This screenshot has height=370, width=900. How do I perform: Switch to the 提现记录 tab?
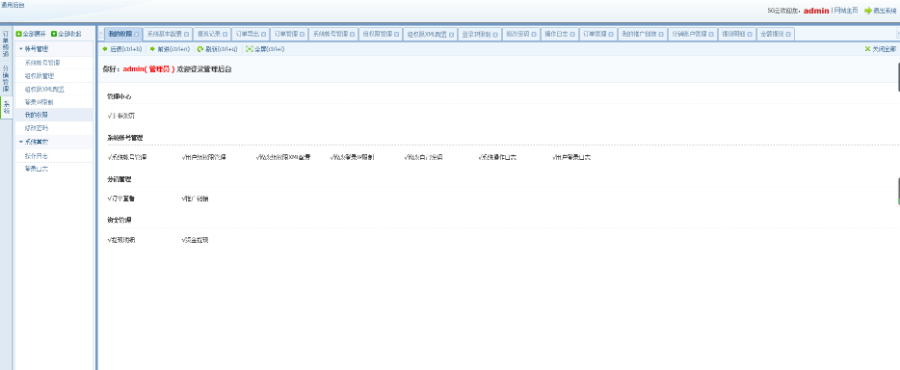coord(212,34)
